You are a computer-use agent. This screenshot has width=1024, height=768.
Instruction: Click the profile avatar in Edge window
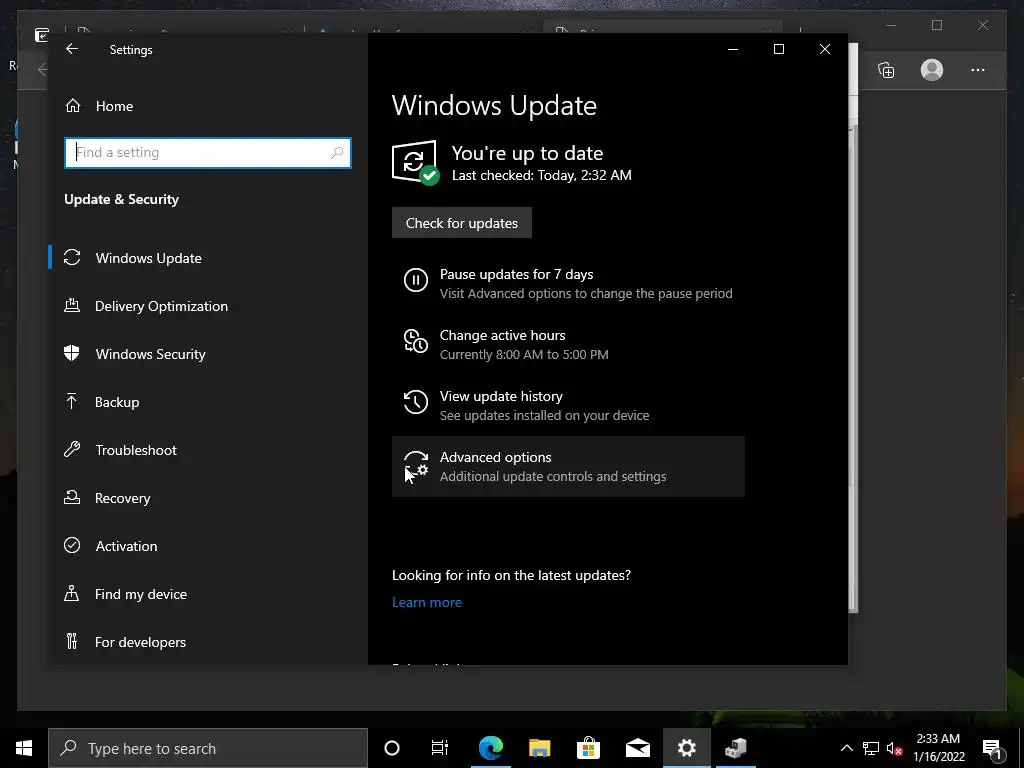pos(932,70)
